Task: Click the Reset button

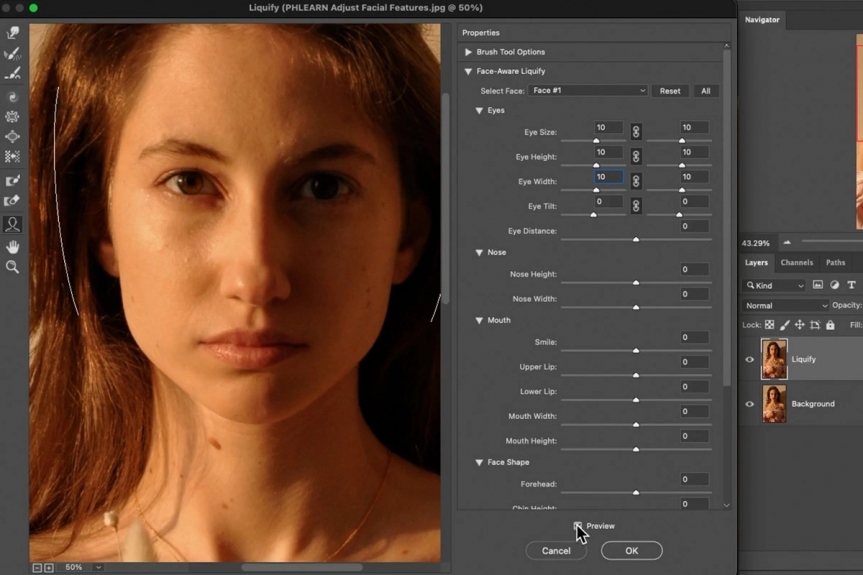Action: click(669, 91)
